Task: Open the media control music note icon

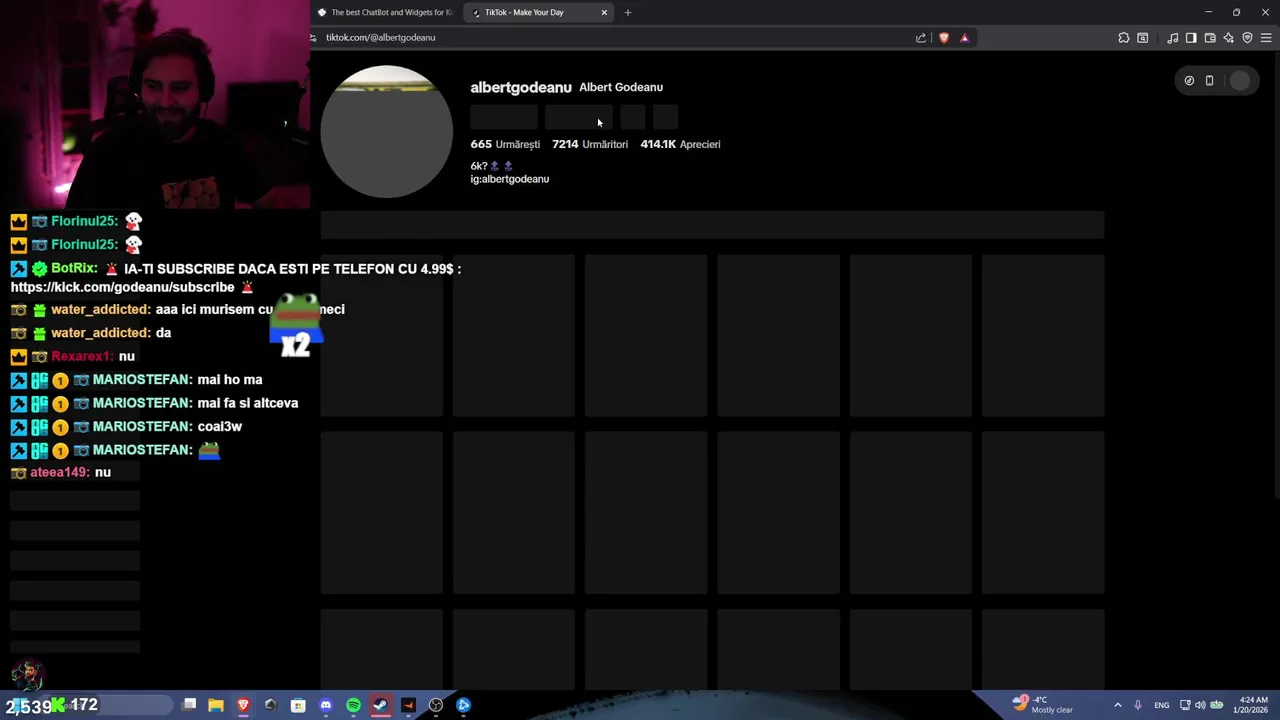Action: click(x=1172, y=38)
